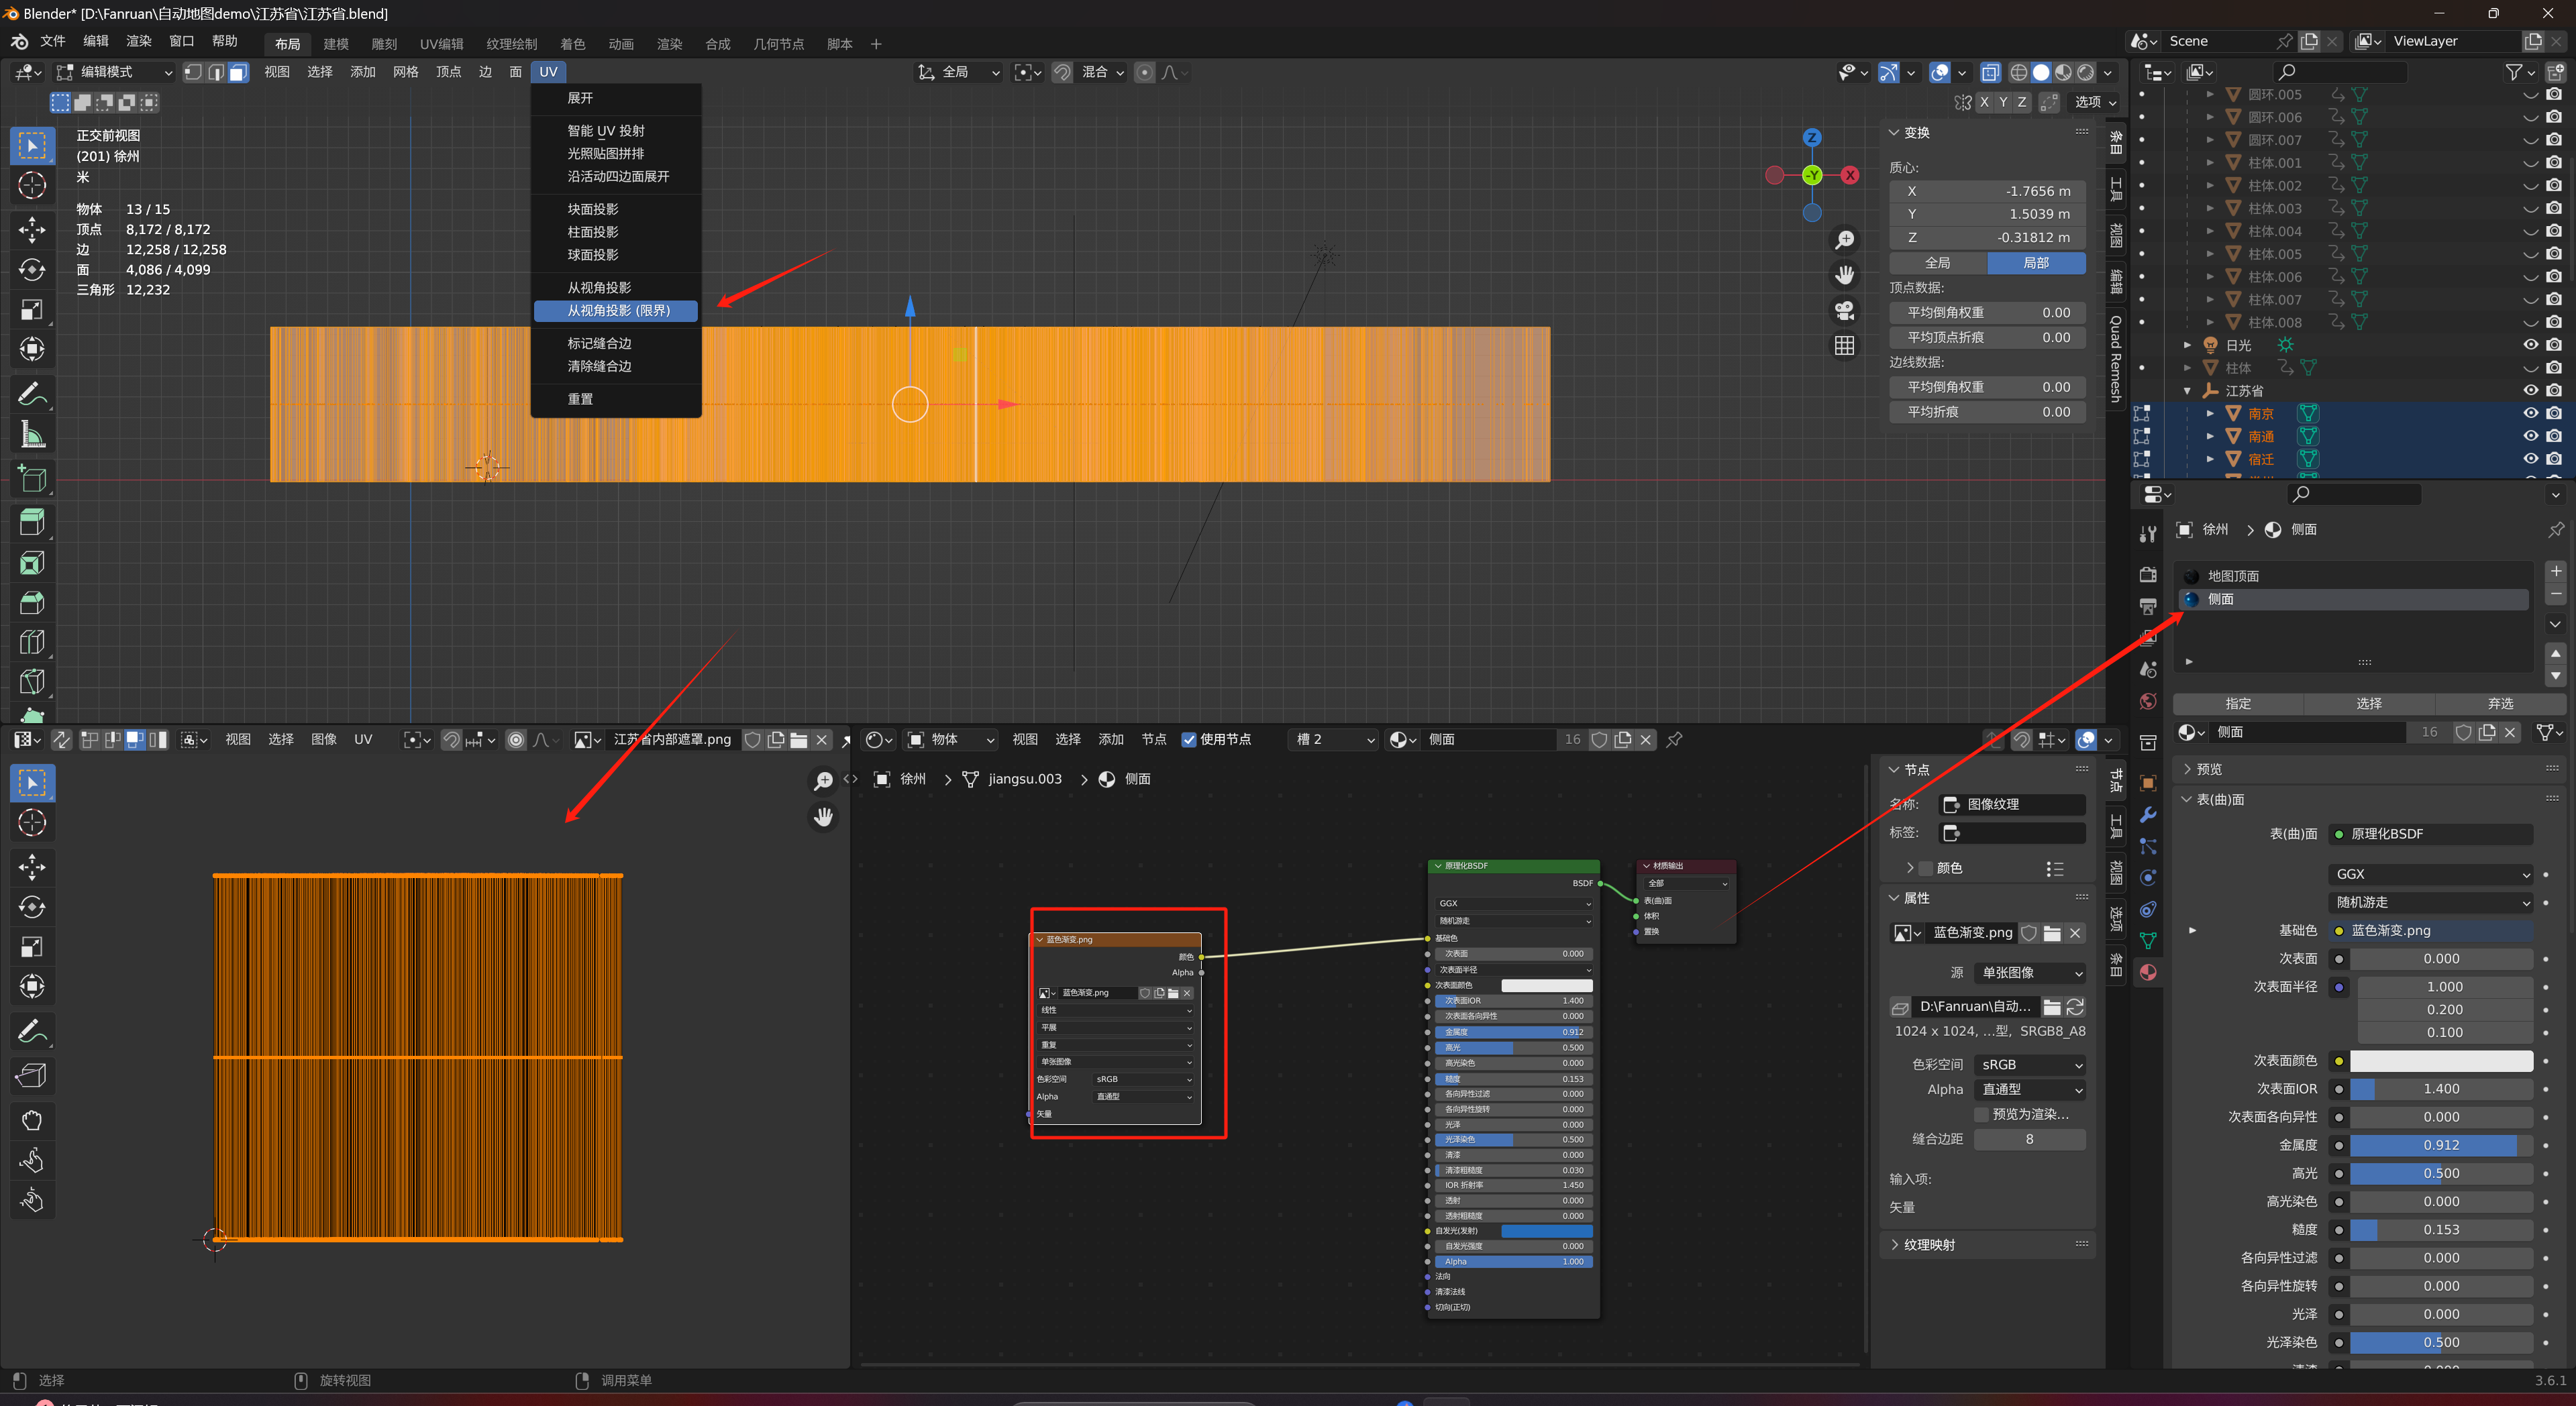Open the 编辑模式 mode dropdown
Image resolution: width=2576 pixels, height=1406 pixels.
[x=114, y=72]
